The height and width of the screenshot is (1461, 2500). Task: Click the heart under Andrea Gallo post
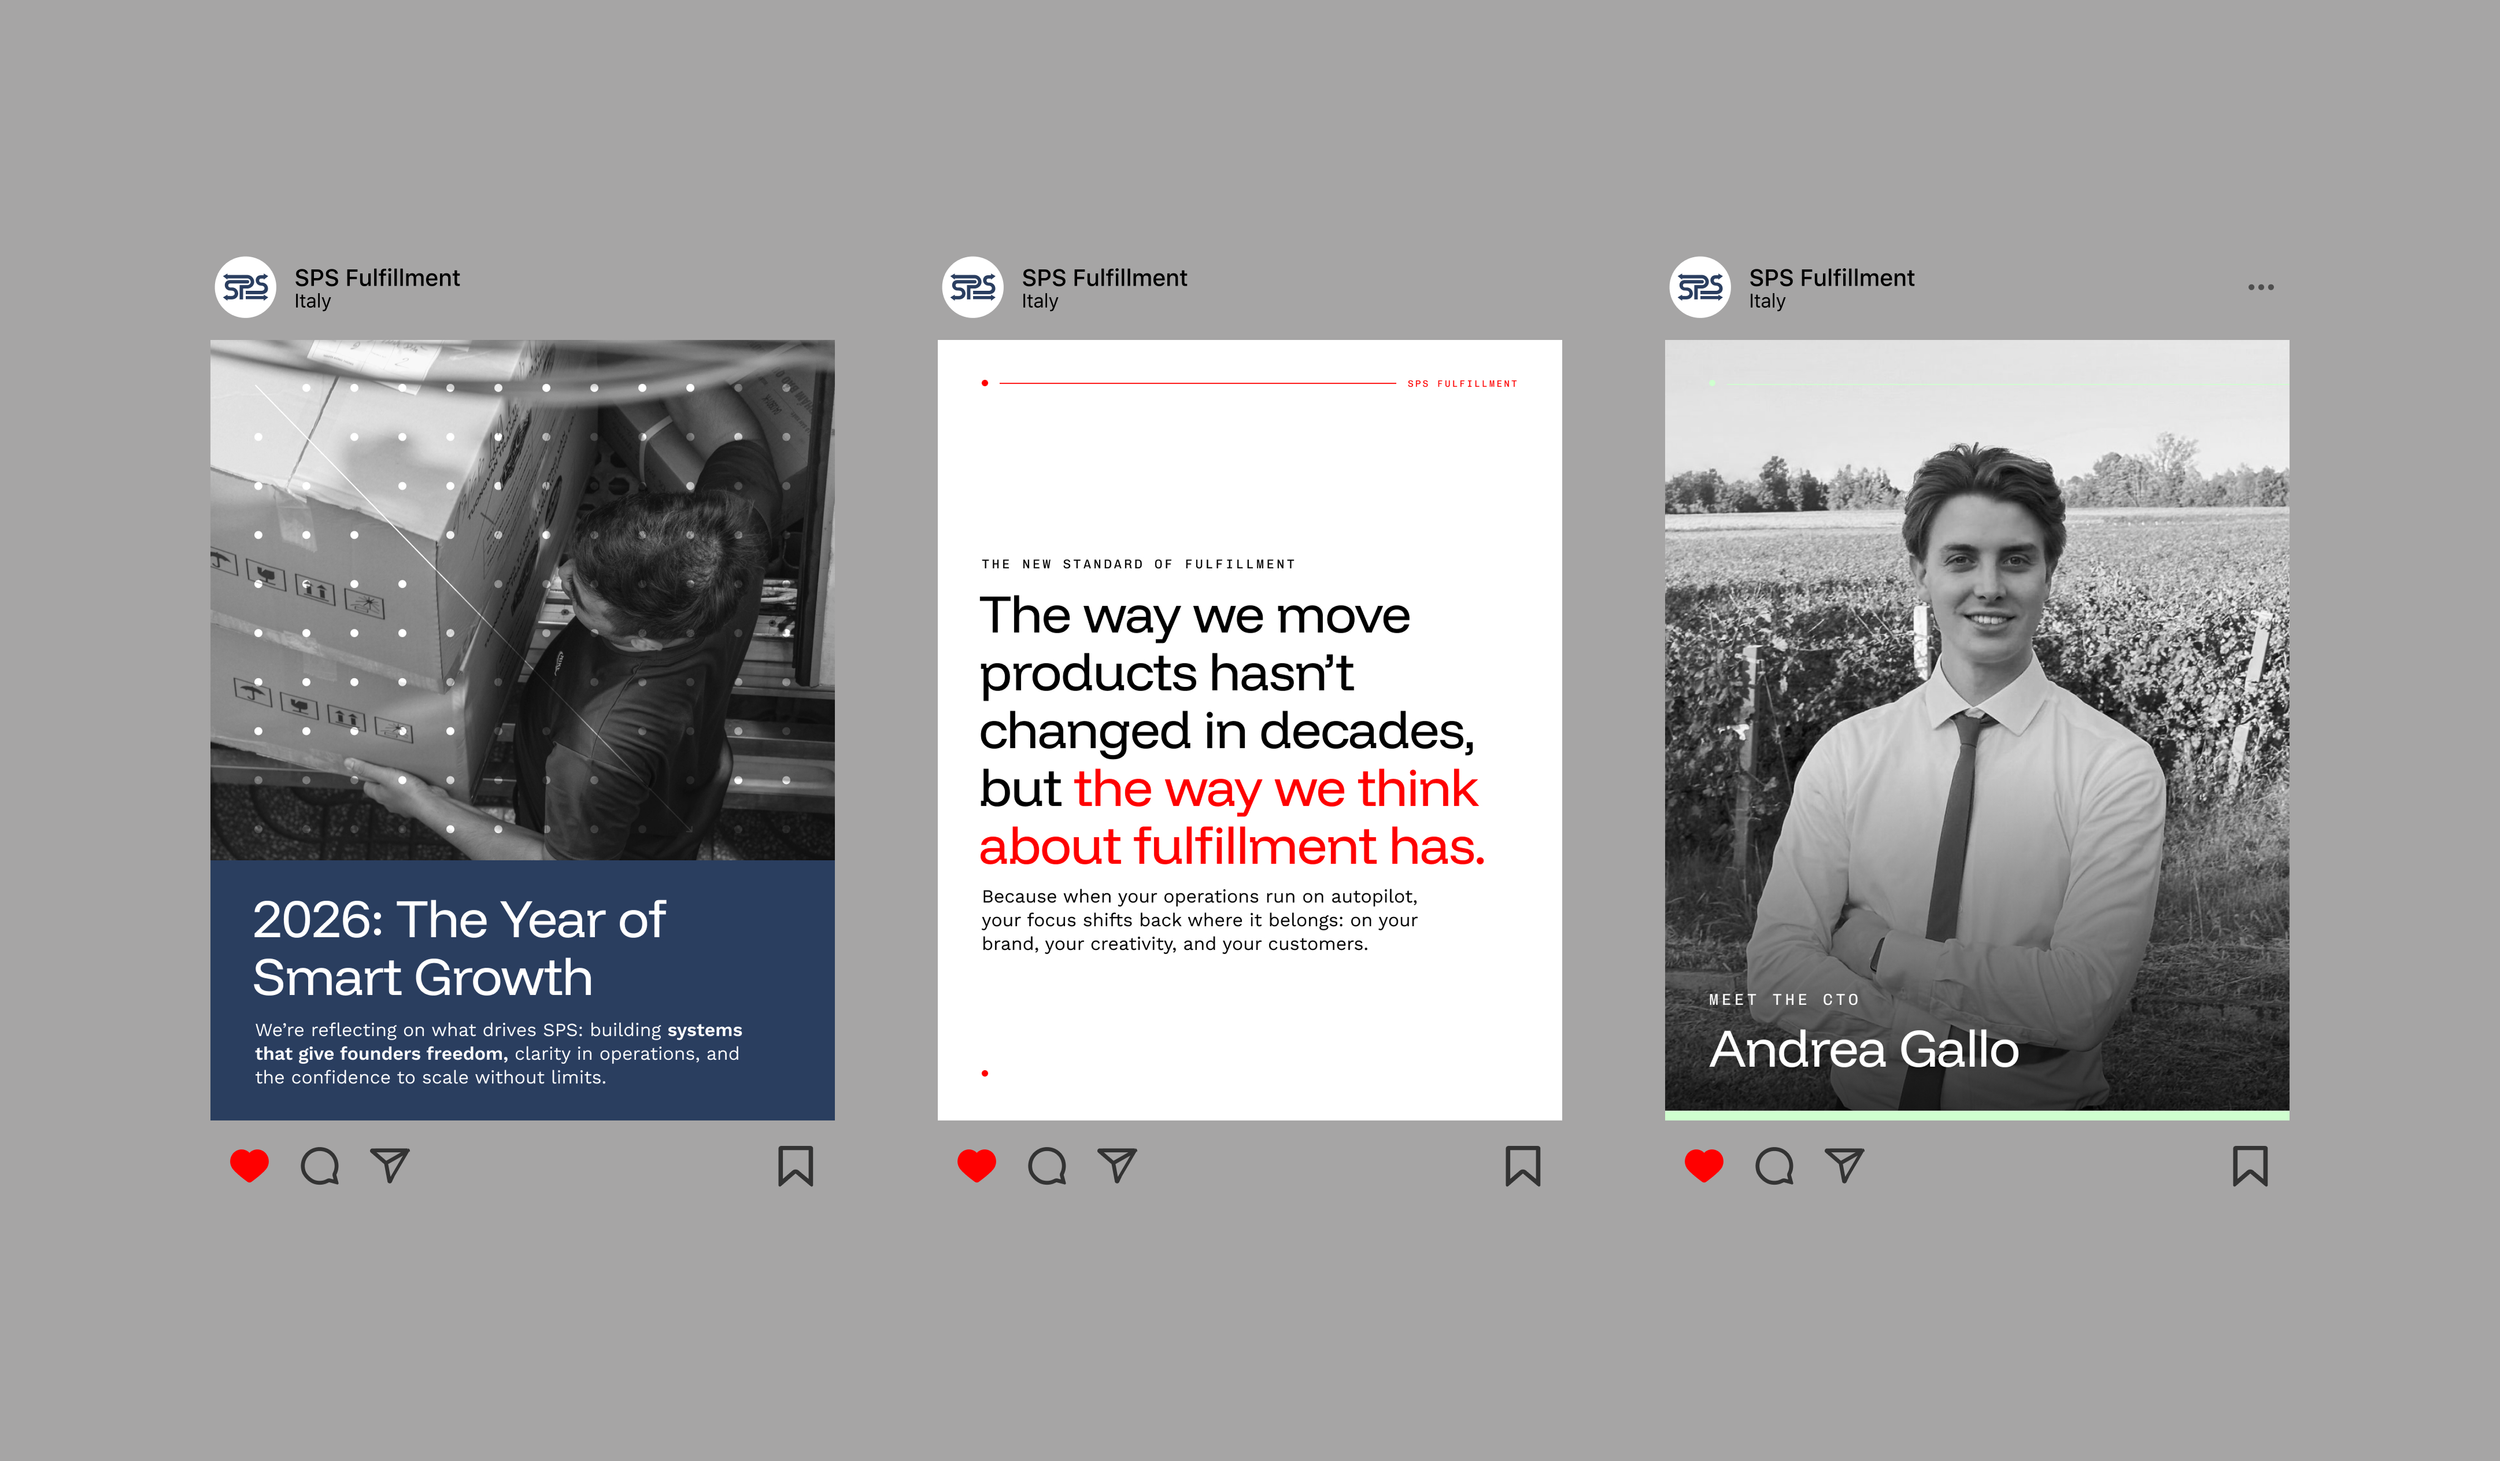(x=1704, y=1166)
